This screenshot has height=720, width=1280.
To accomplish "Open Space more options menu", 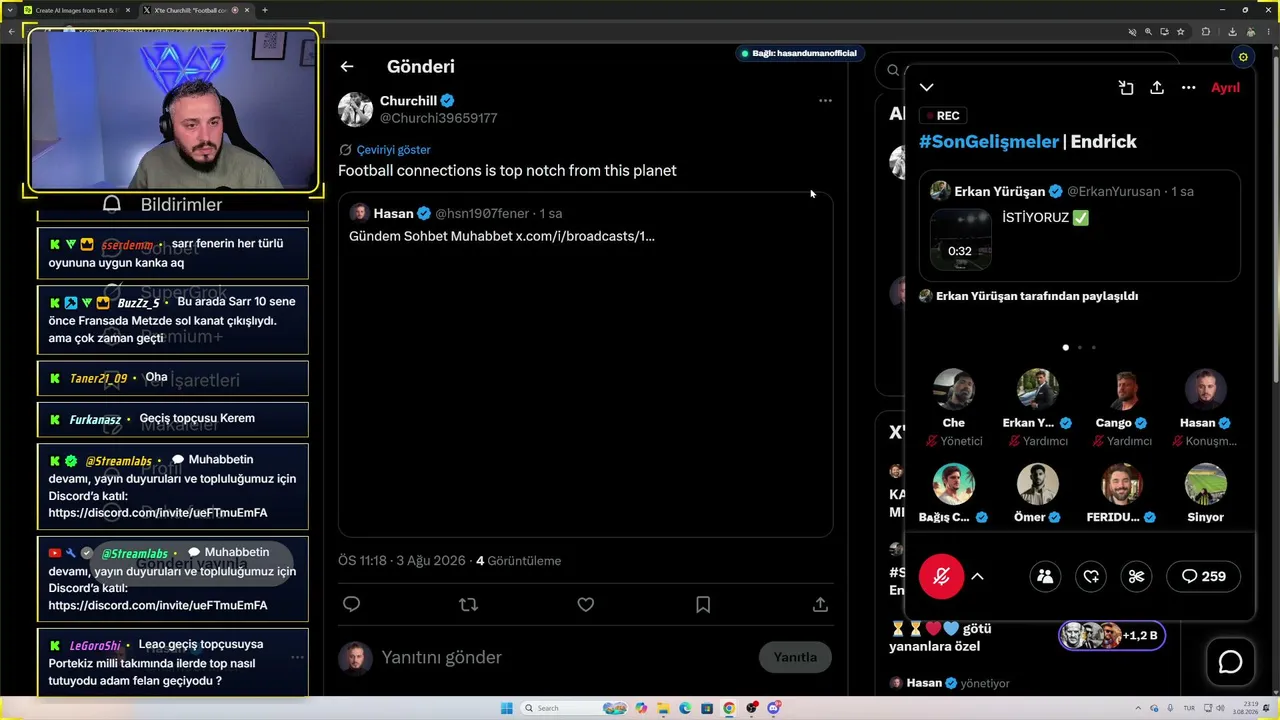I will [x=1188, y=88].
